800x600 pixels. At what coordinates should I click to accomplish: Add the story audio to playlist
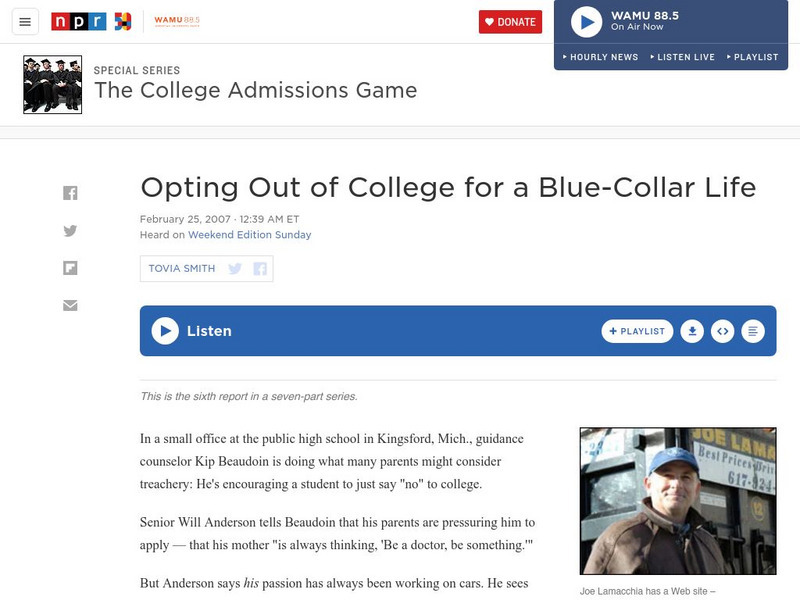(x=636, y=329)
